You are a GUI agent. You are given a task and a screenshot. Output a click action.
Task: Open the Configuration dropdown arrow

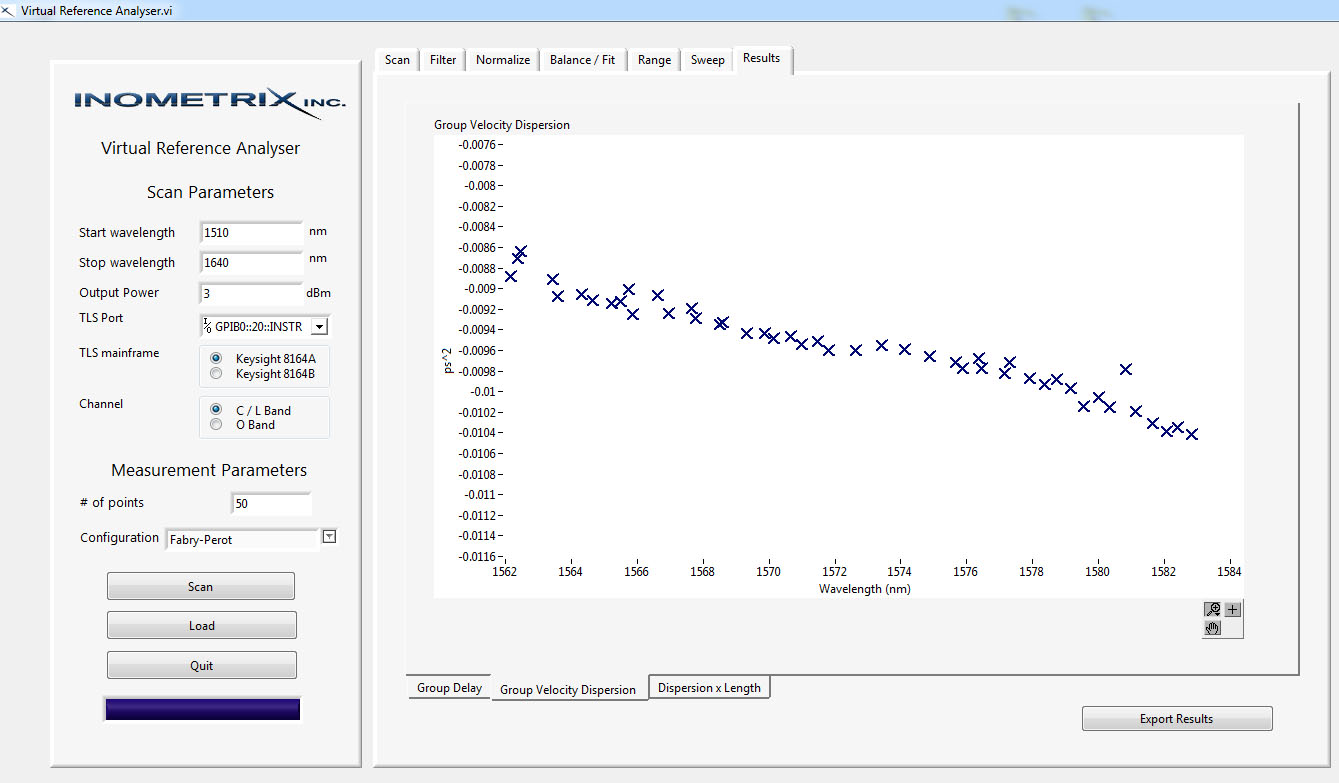(x=330, y=537)
